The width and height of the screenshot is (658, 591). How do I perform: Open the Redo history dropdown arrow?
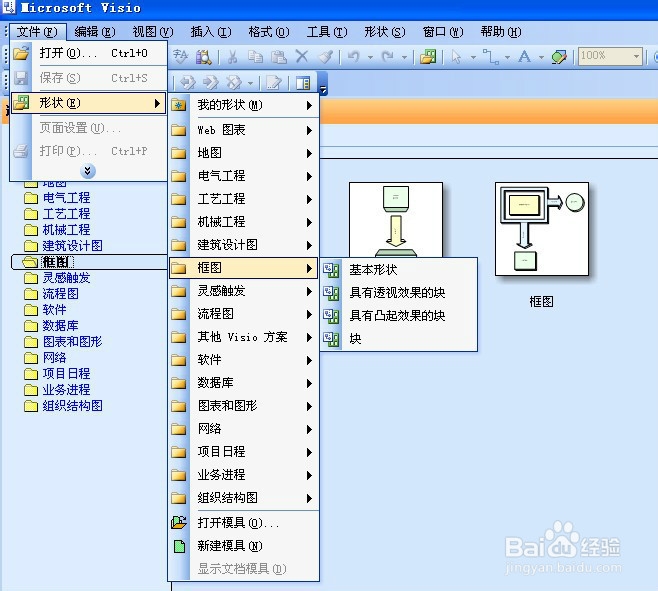404,57
